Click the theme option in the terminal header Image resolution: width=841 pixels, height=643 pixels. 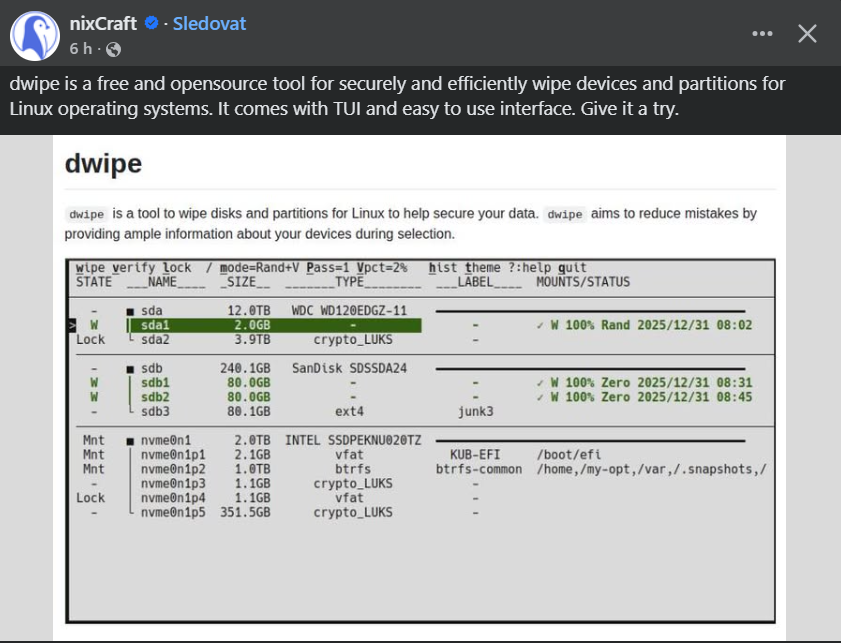pyautogui.click(x=481, y=268)
